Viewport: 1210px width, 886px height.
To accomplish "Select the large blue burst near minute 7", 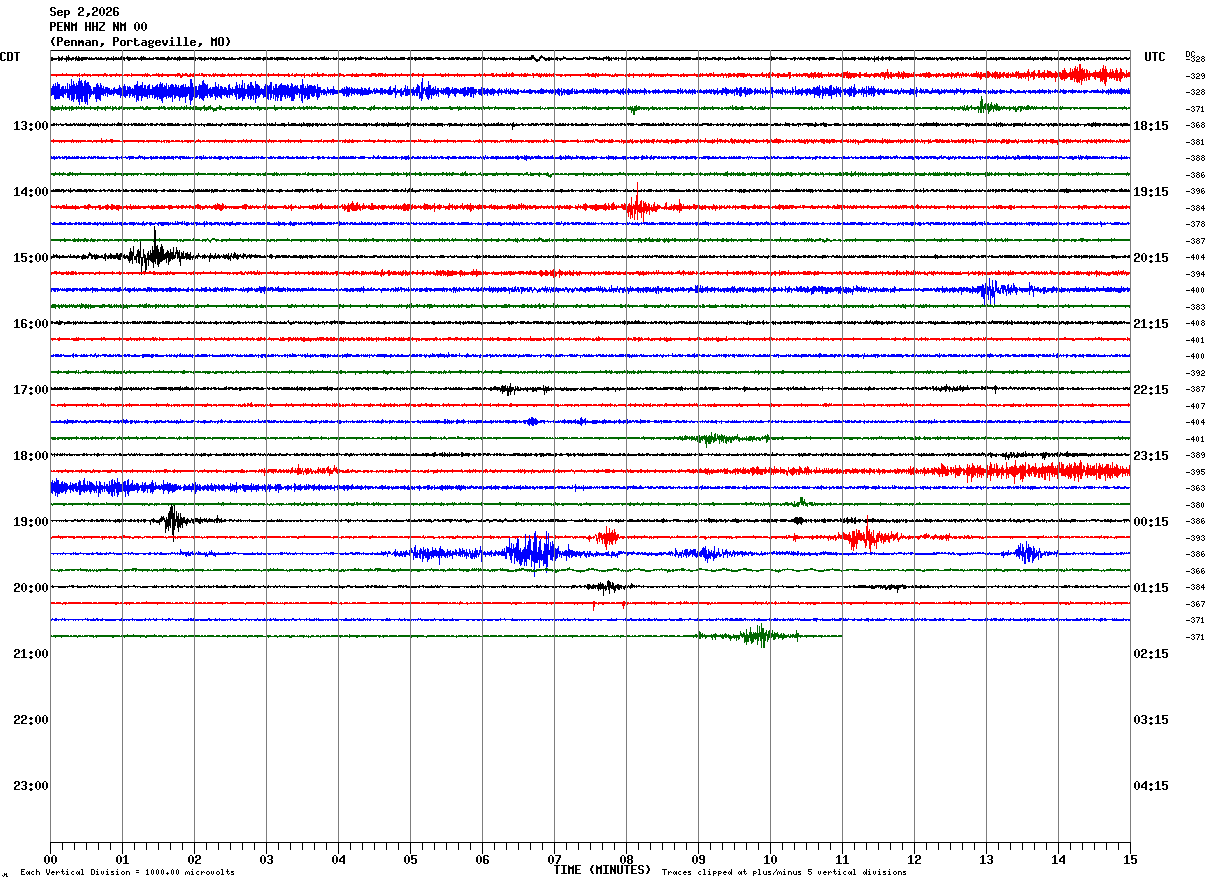I will (x=533, y=552).
